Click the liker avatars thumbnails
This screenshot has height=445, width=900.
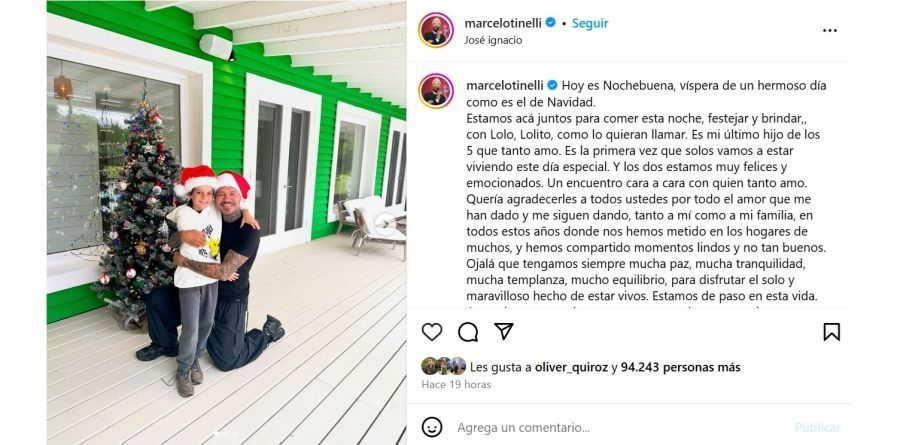[x=444, y=366]
